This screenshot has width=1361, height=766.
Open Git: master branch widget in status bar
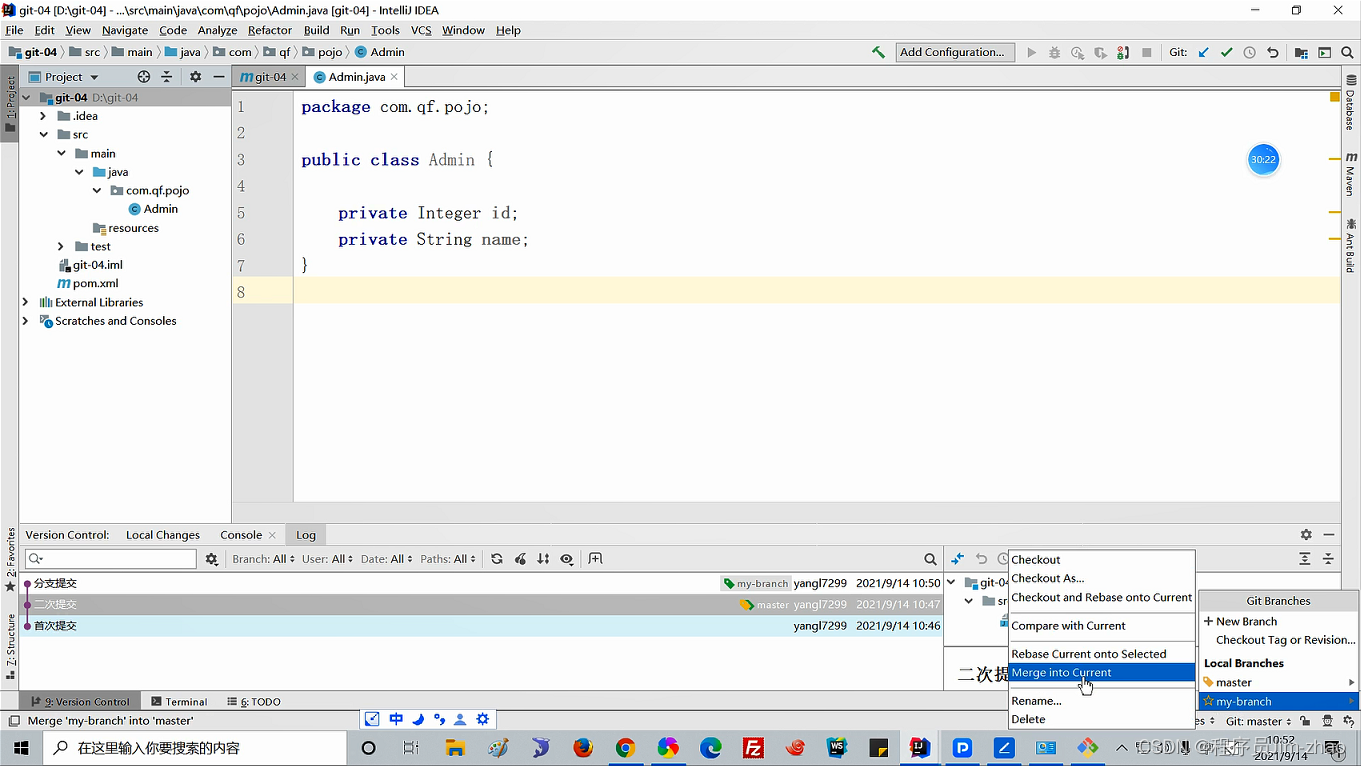point(1258,720)
